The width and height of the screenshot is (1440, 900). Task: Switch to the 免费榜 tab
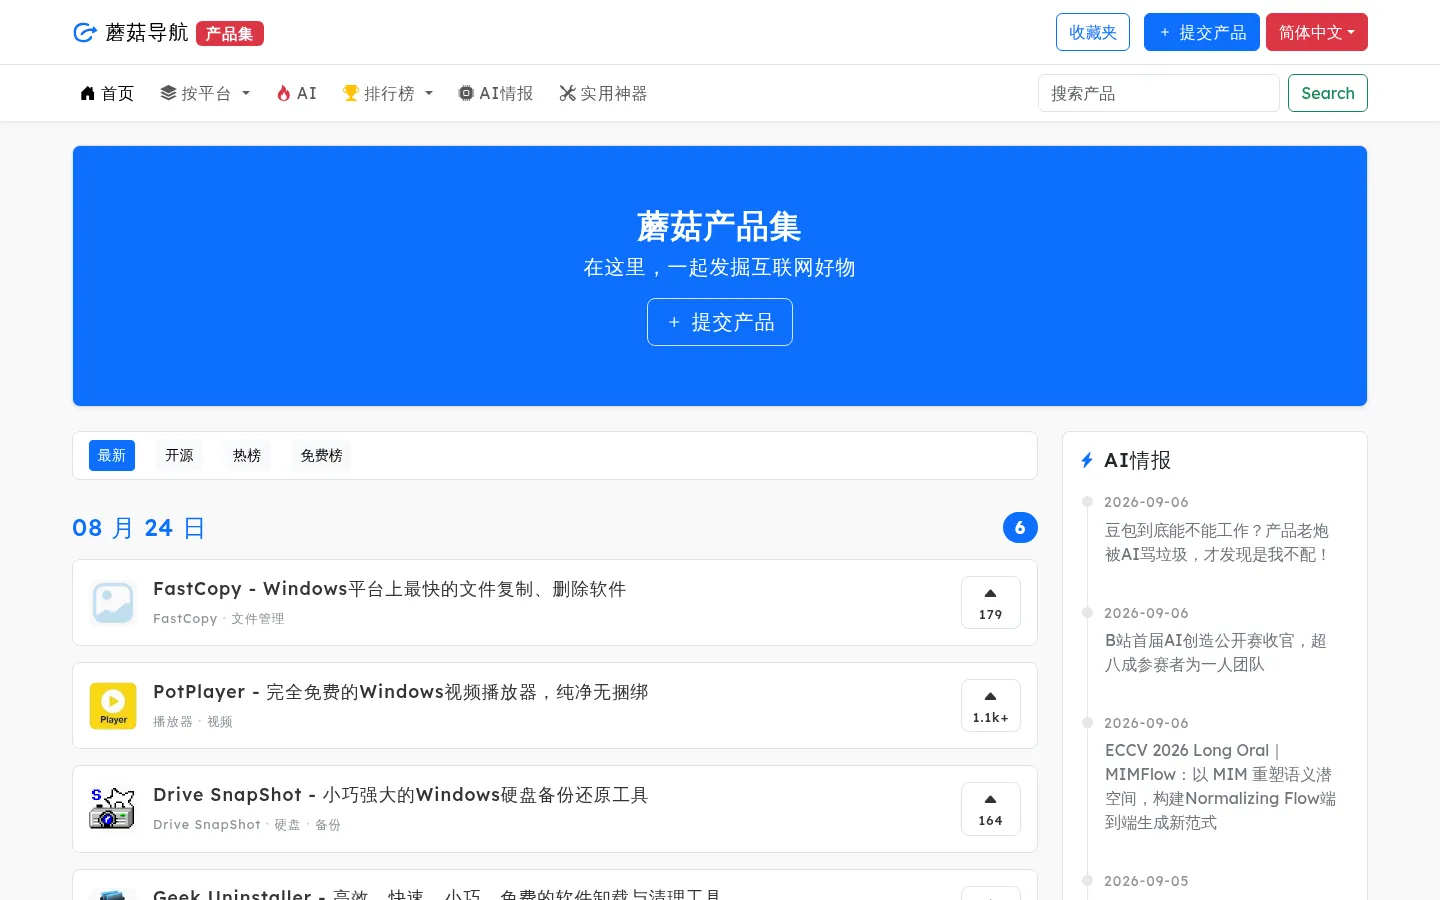(x=322, y=455)
